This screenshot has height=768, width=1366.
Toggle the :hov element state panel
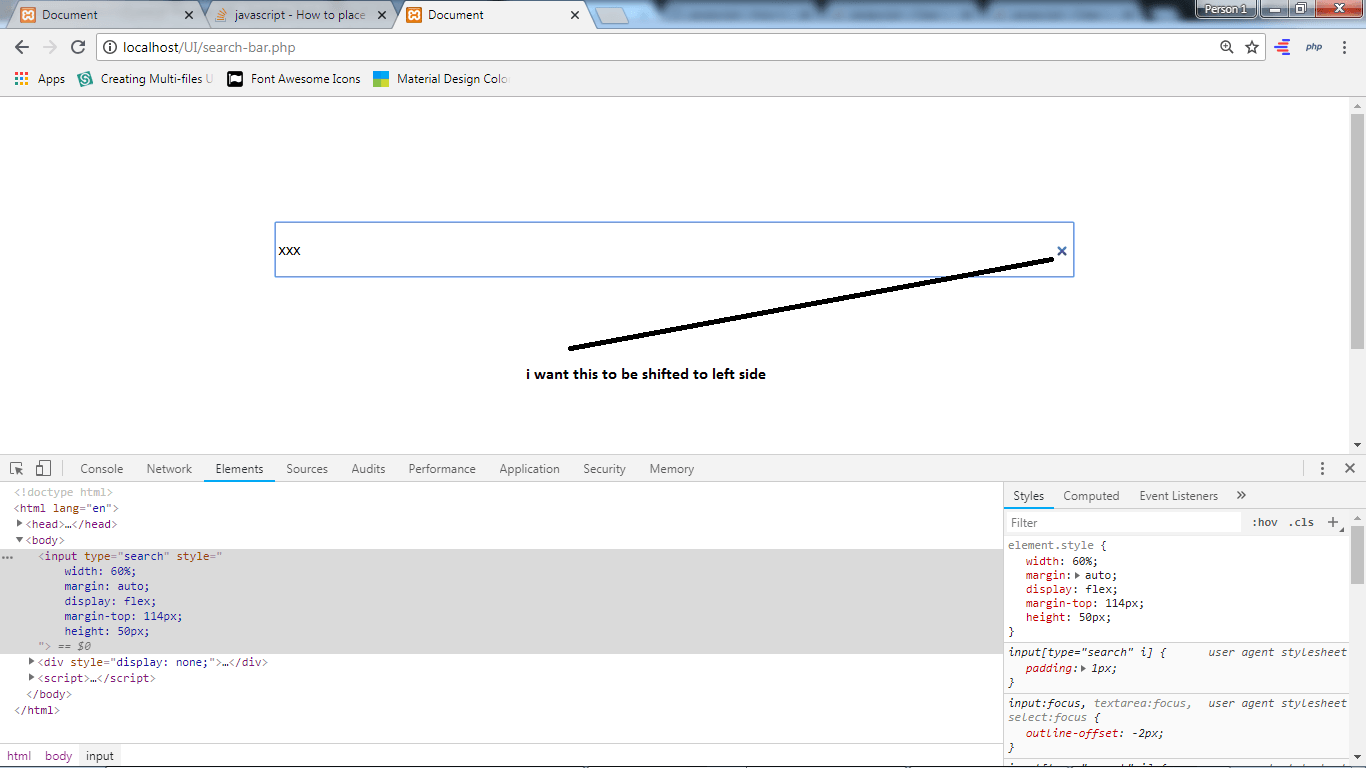point(1264,522)
